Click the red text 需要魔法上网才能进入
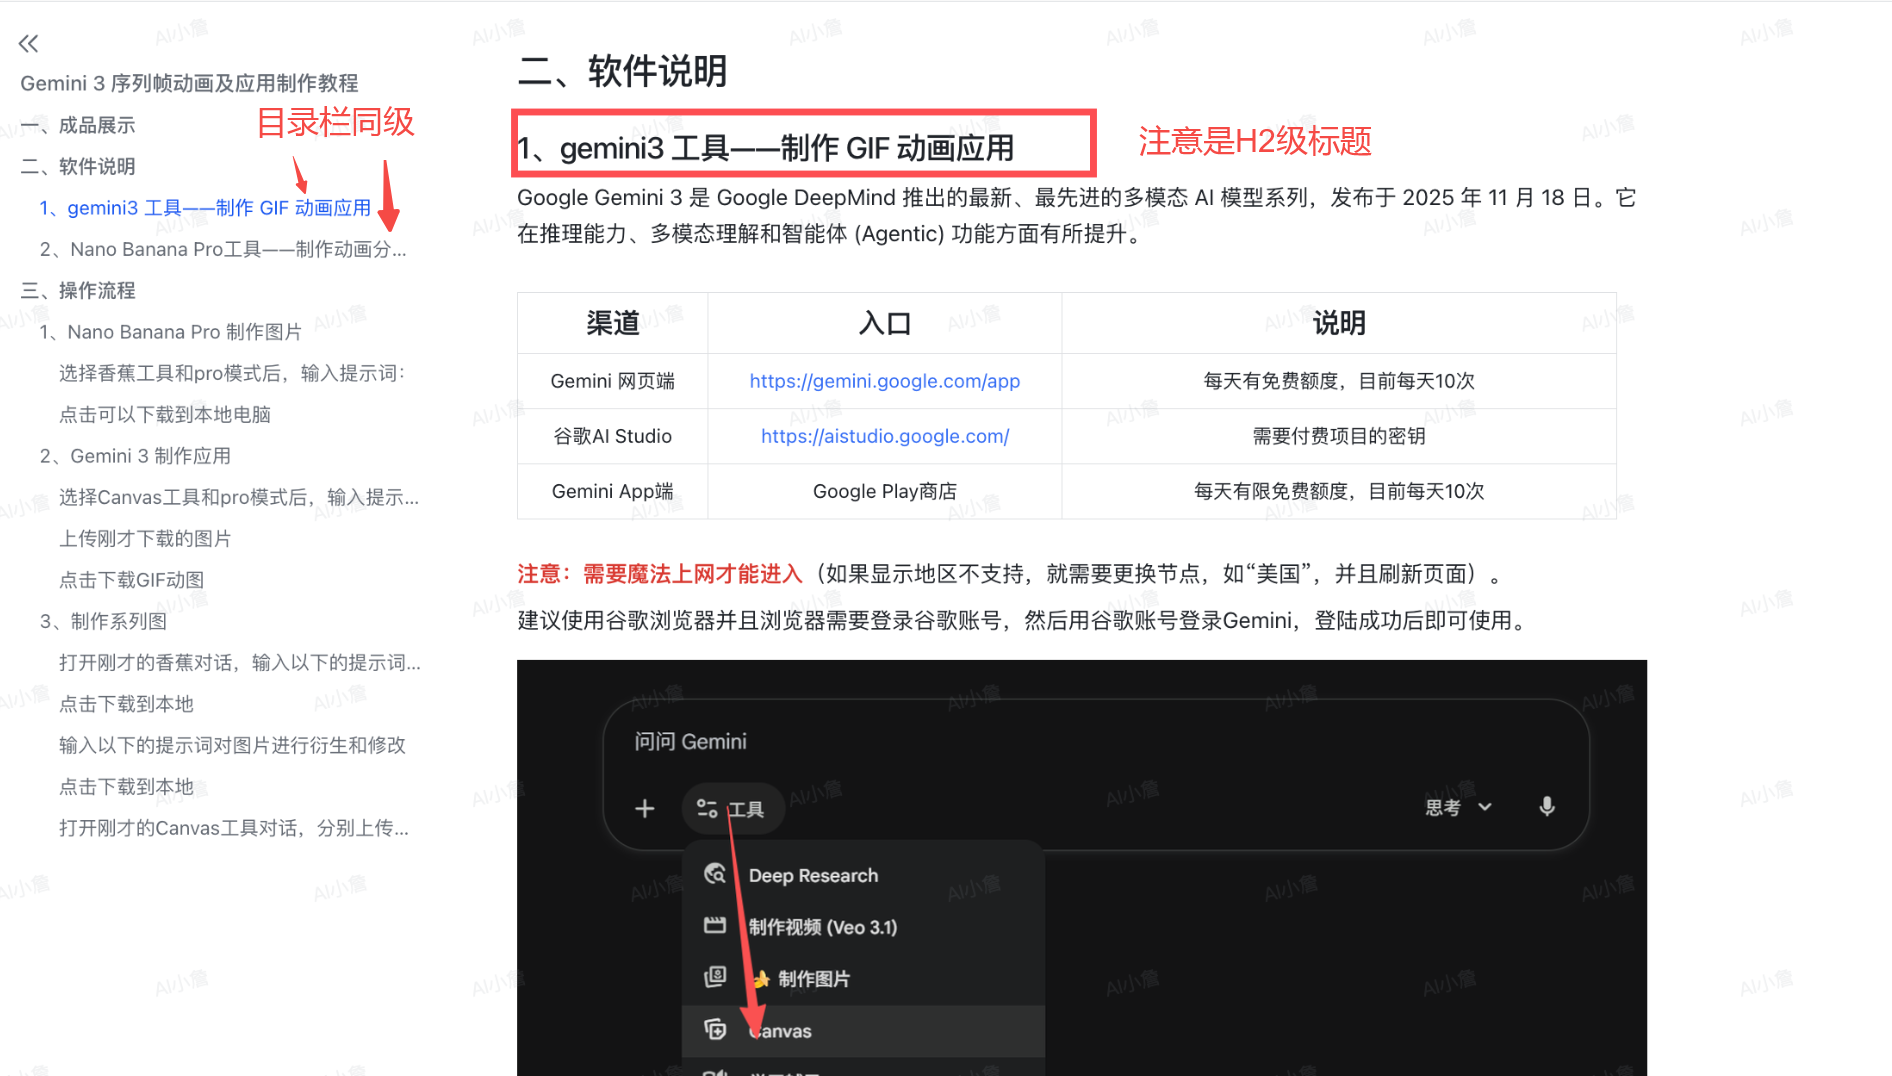Viewport: 1892px width, 1076px height. point(692,574)
